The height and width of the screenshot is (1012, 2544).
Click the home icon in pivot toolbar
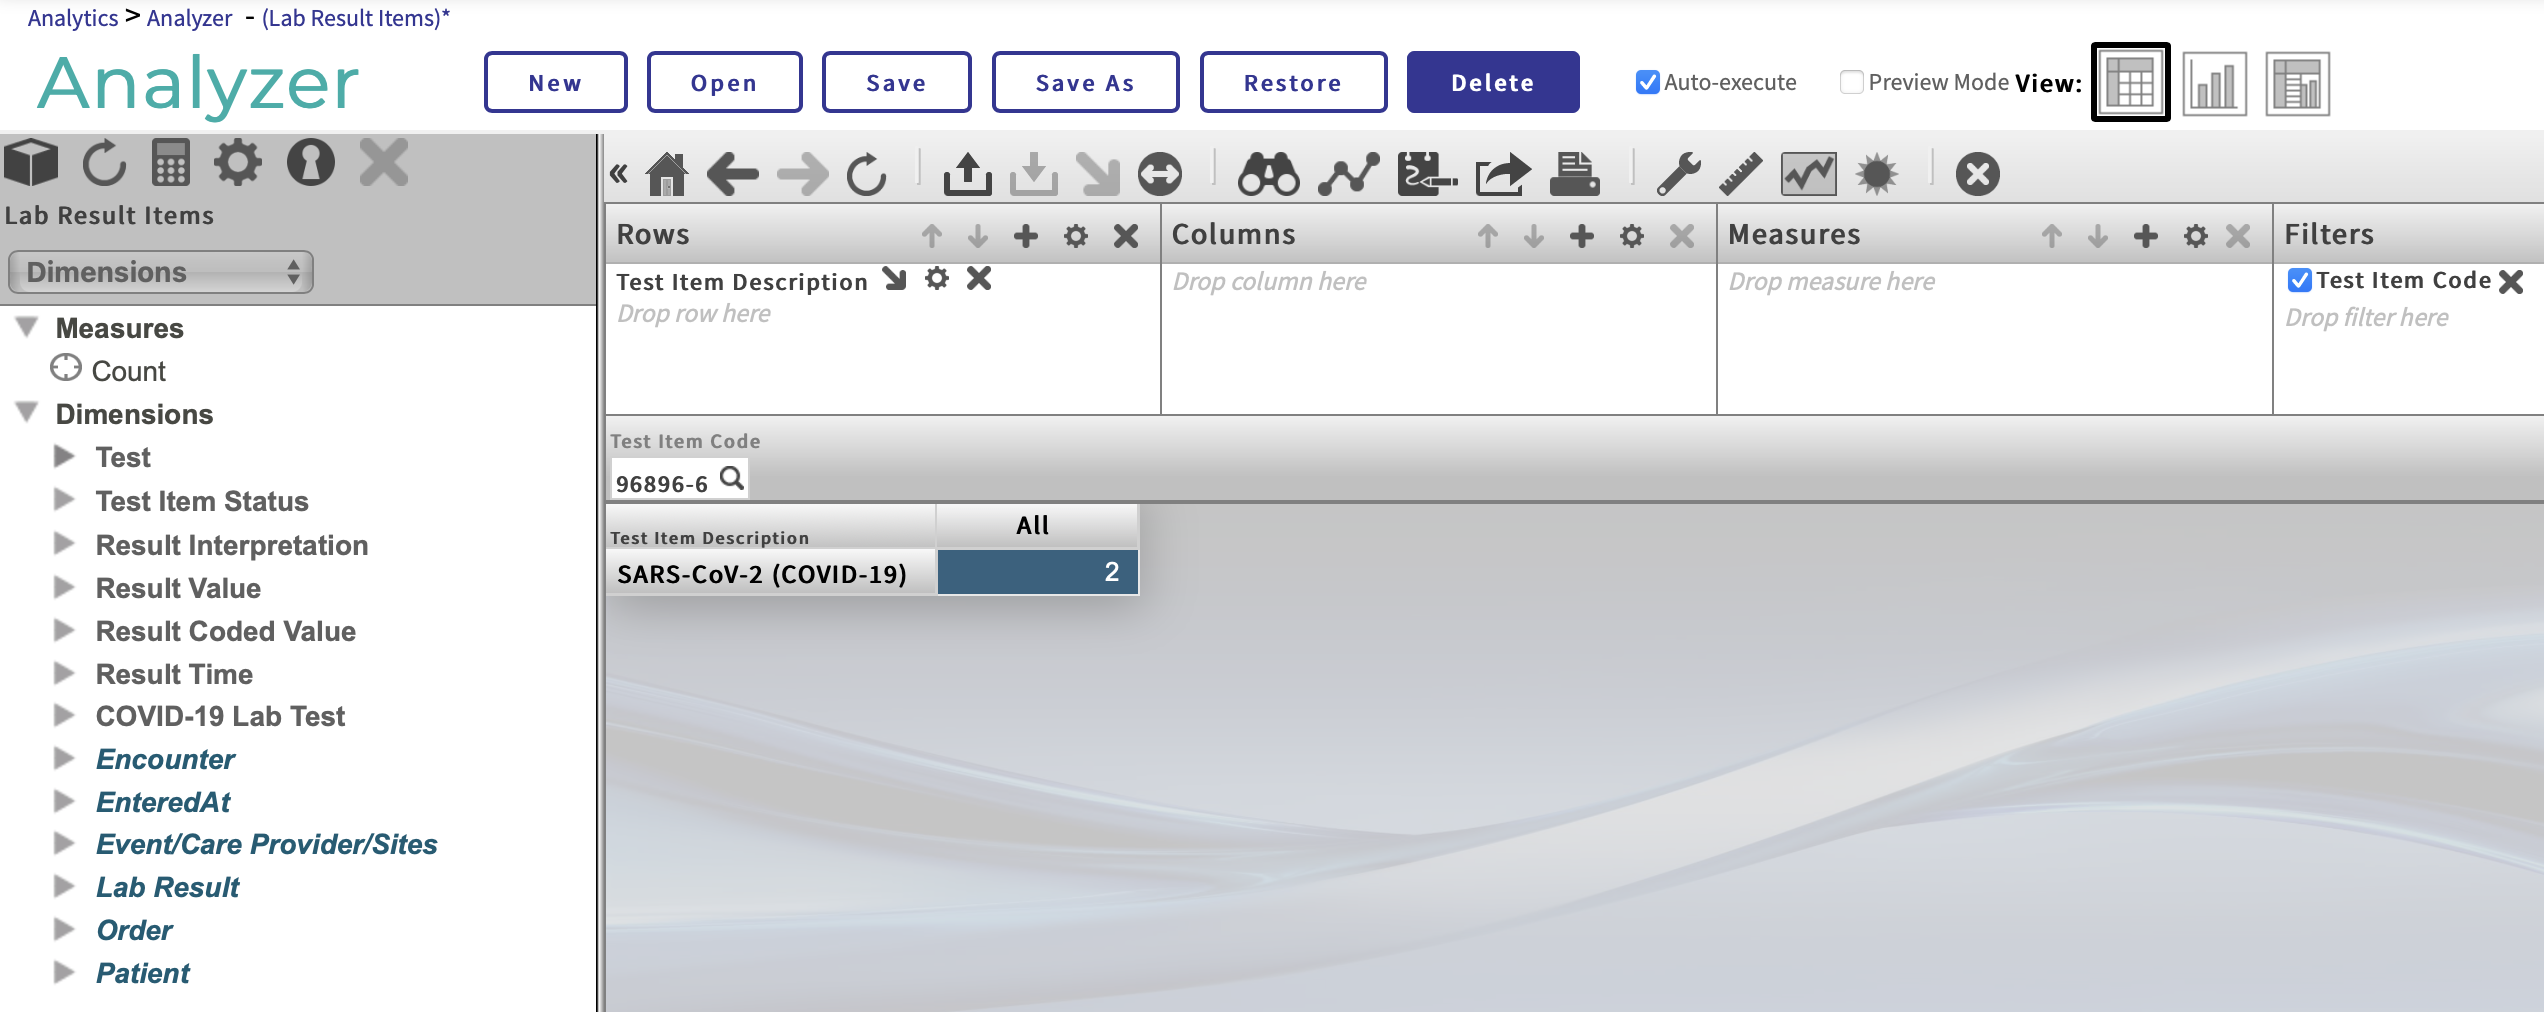[x=666, y=174]
